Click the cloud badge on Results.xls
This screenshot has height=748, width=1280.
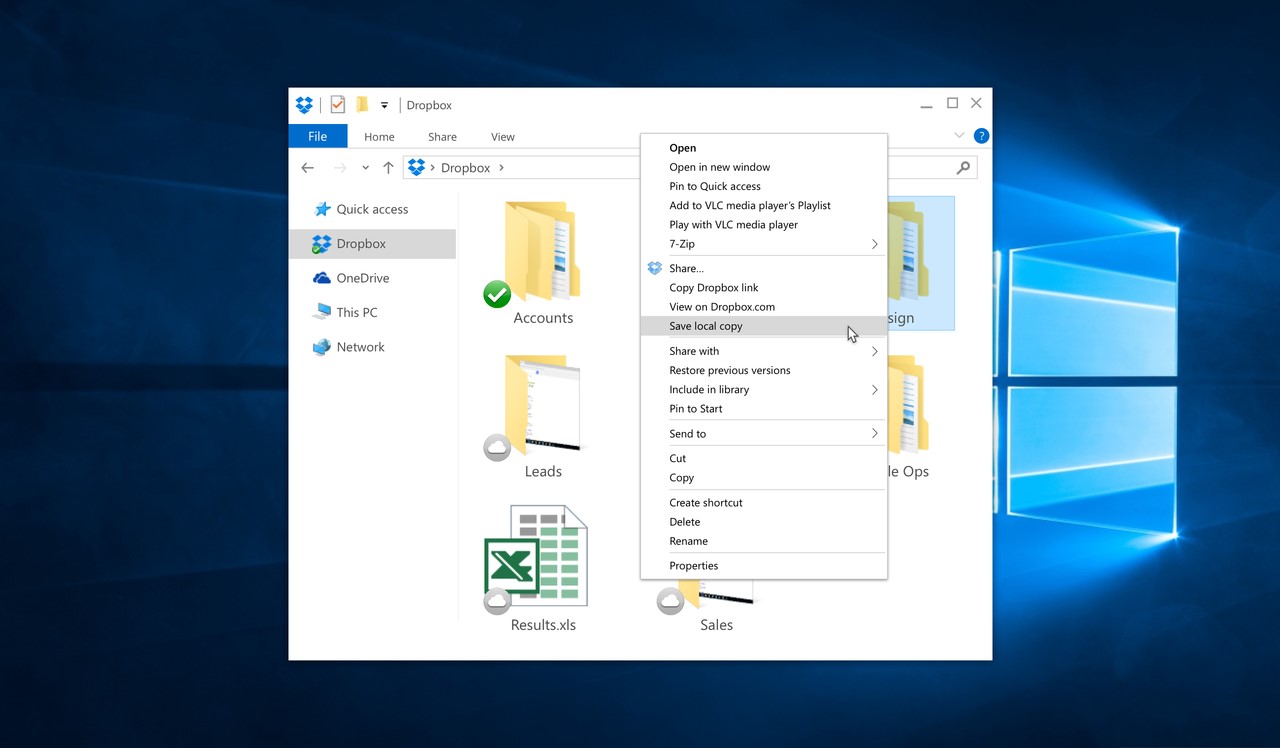click(497, 601)
